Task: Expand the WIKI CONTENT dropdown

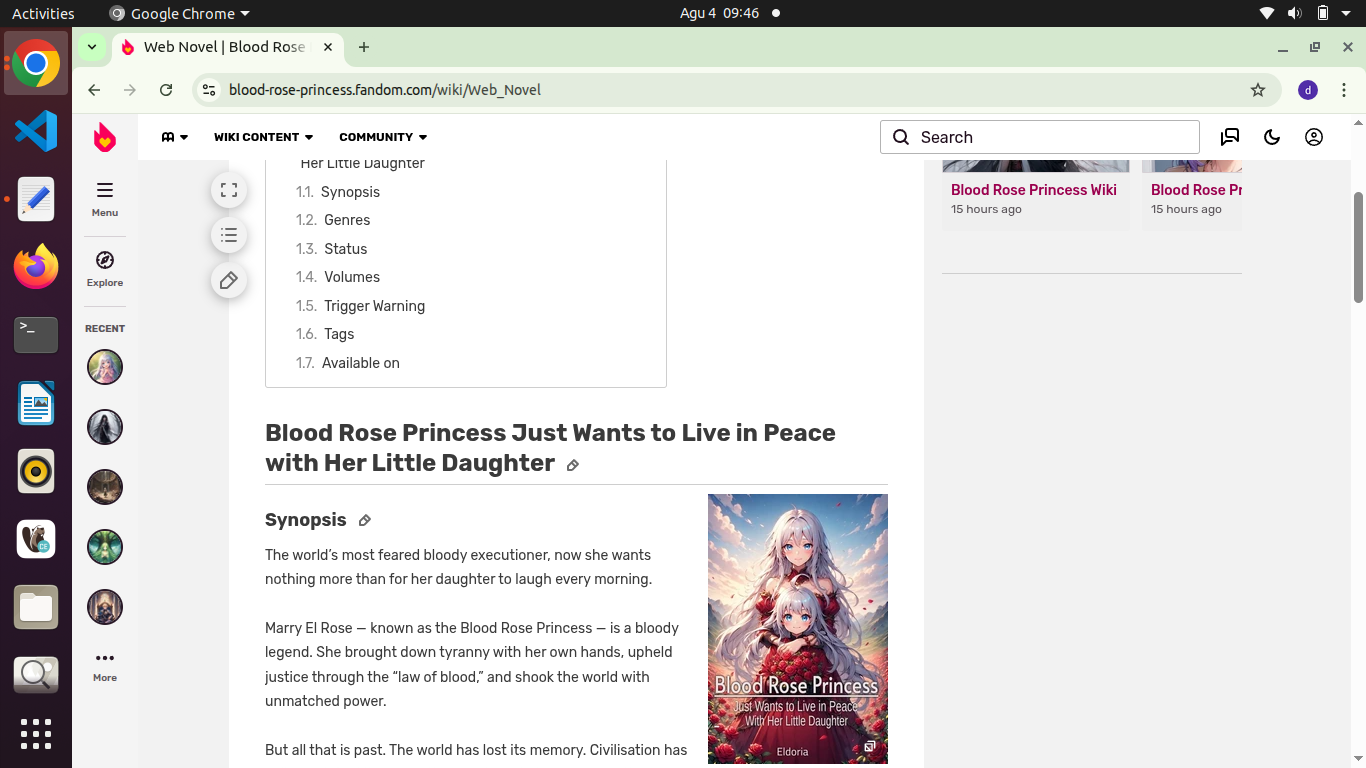Action: pos(263,137)
